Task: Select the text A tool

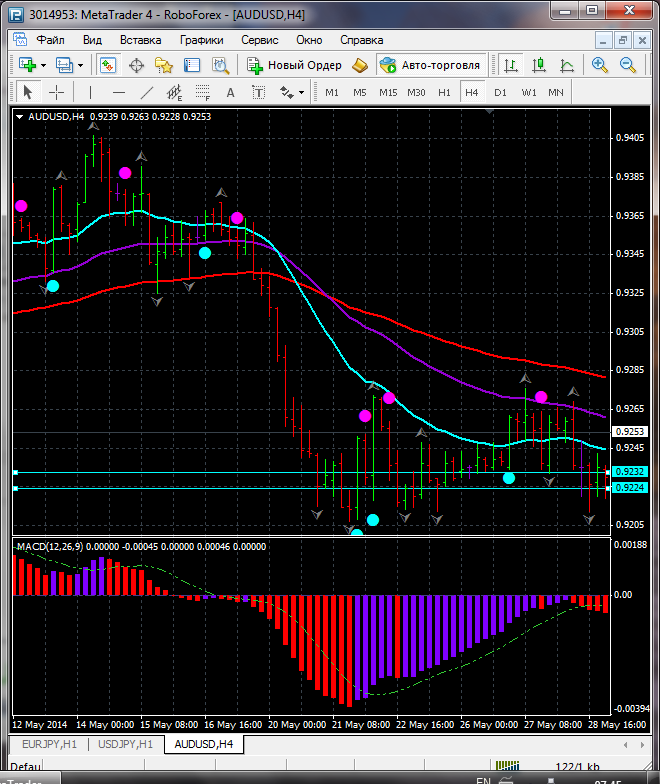Action: [230, 92]
